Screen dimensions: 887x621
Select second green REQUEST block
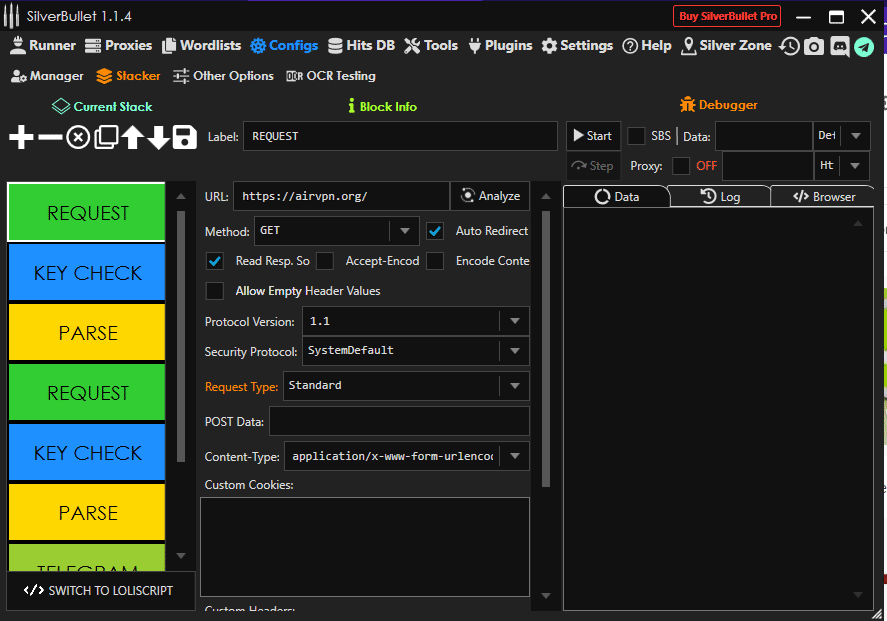(87, 393)
